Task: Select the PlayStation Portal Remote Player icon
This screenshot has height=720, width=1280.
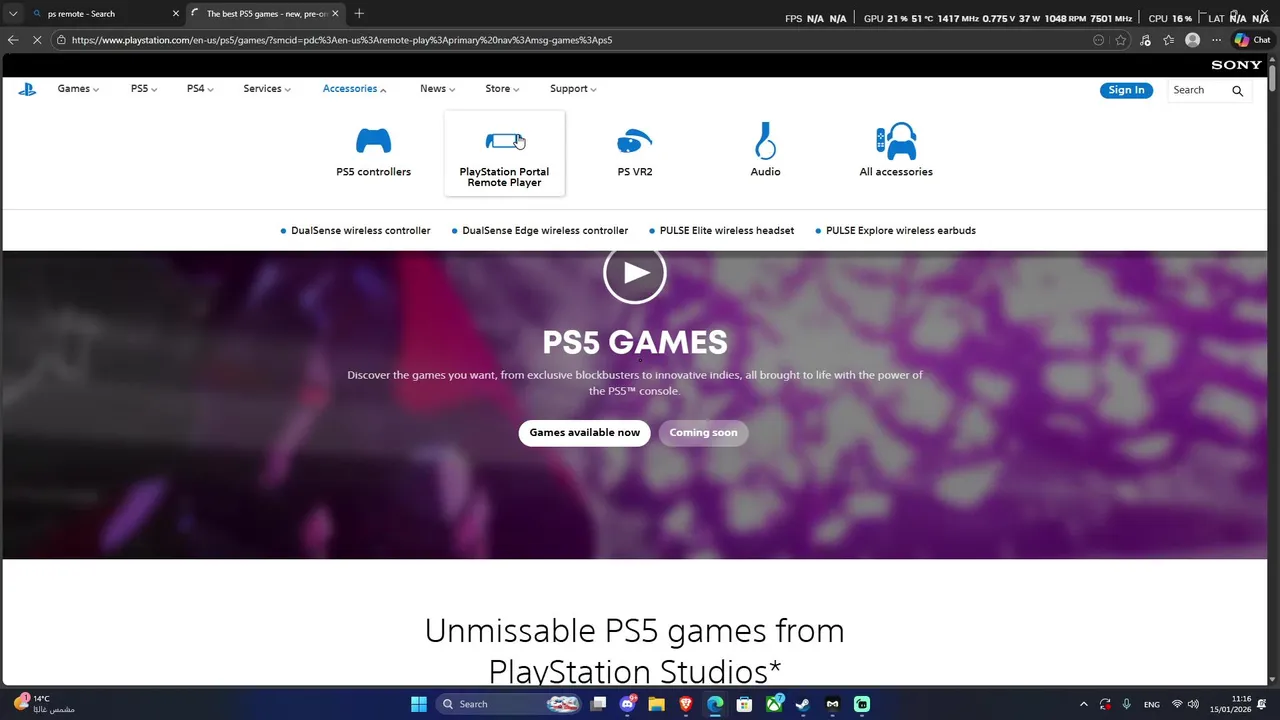Action: pyautogui.click(x=504, y=141)
